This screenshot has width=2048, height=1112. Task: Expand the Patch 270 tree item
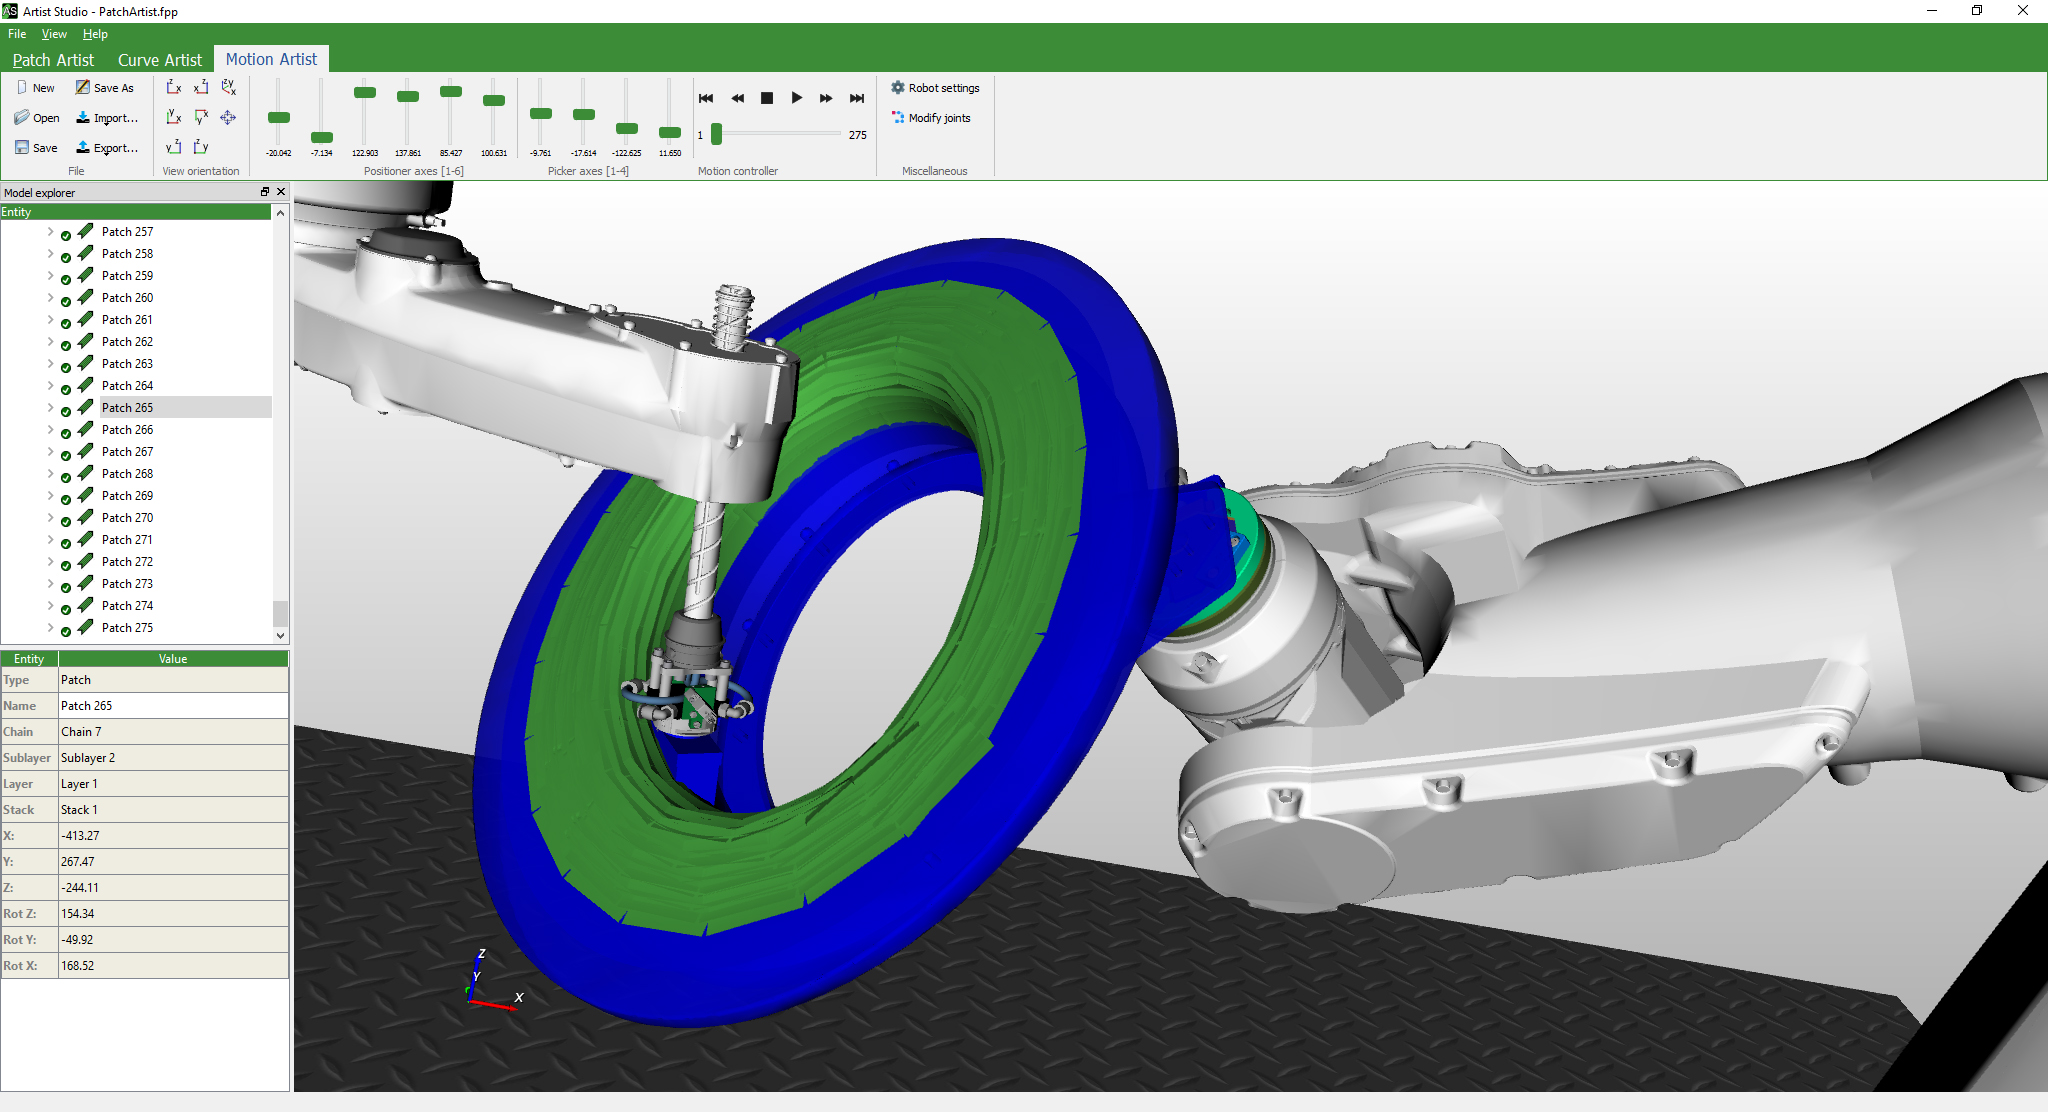[51, 518]
